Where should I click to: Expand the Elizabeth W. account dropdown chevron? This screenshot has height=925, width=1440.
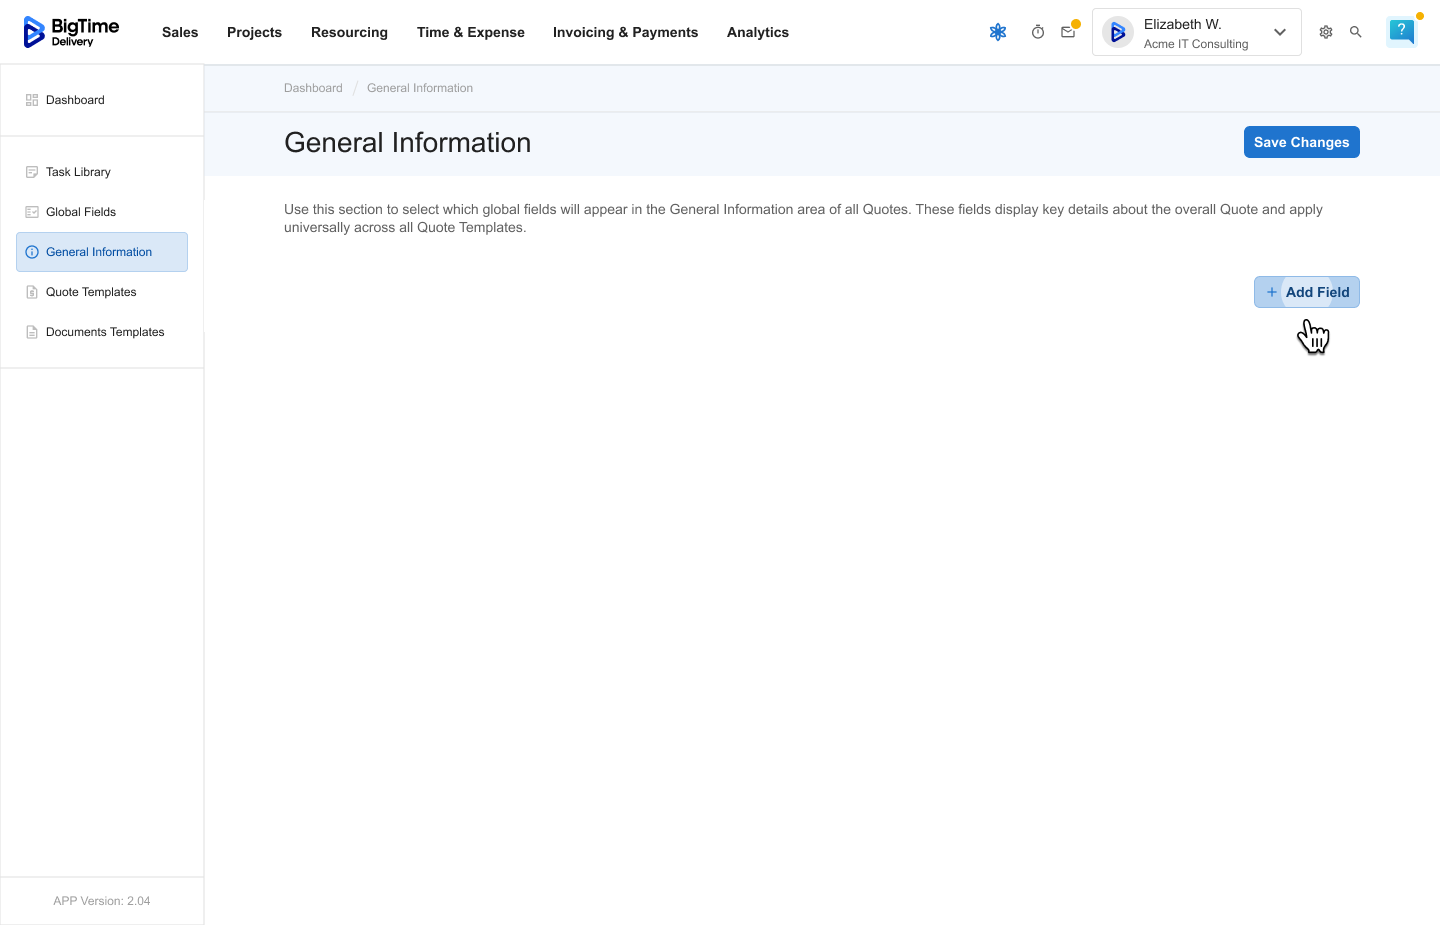coord(1279,32)
